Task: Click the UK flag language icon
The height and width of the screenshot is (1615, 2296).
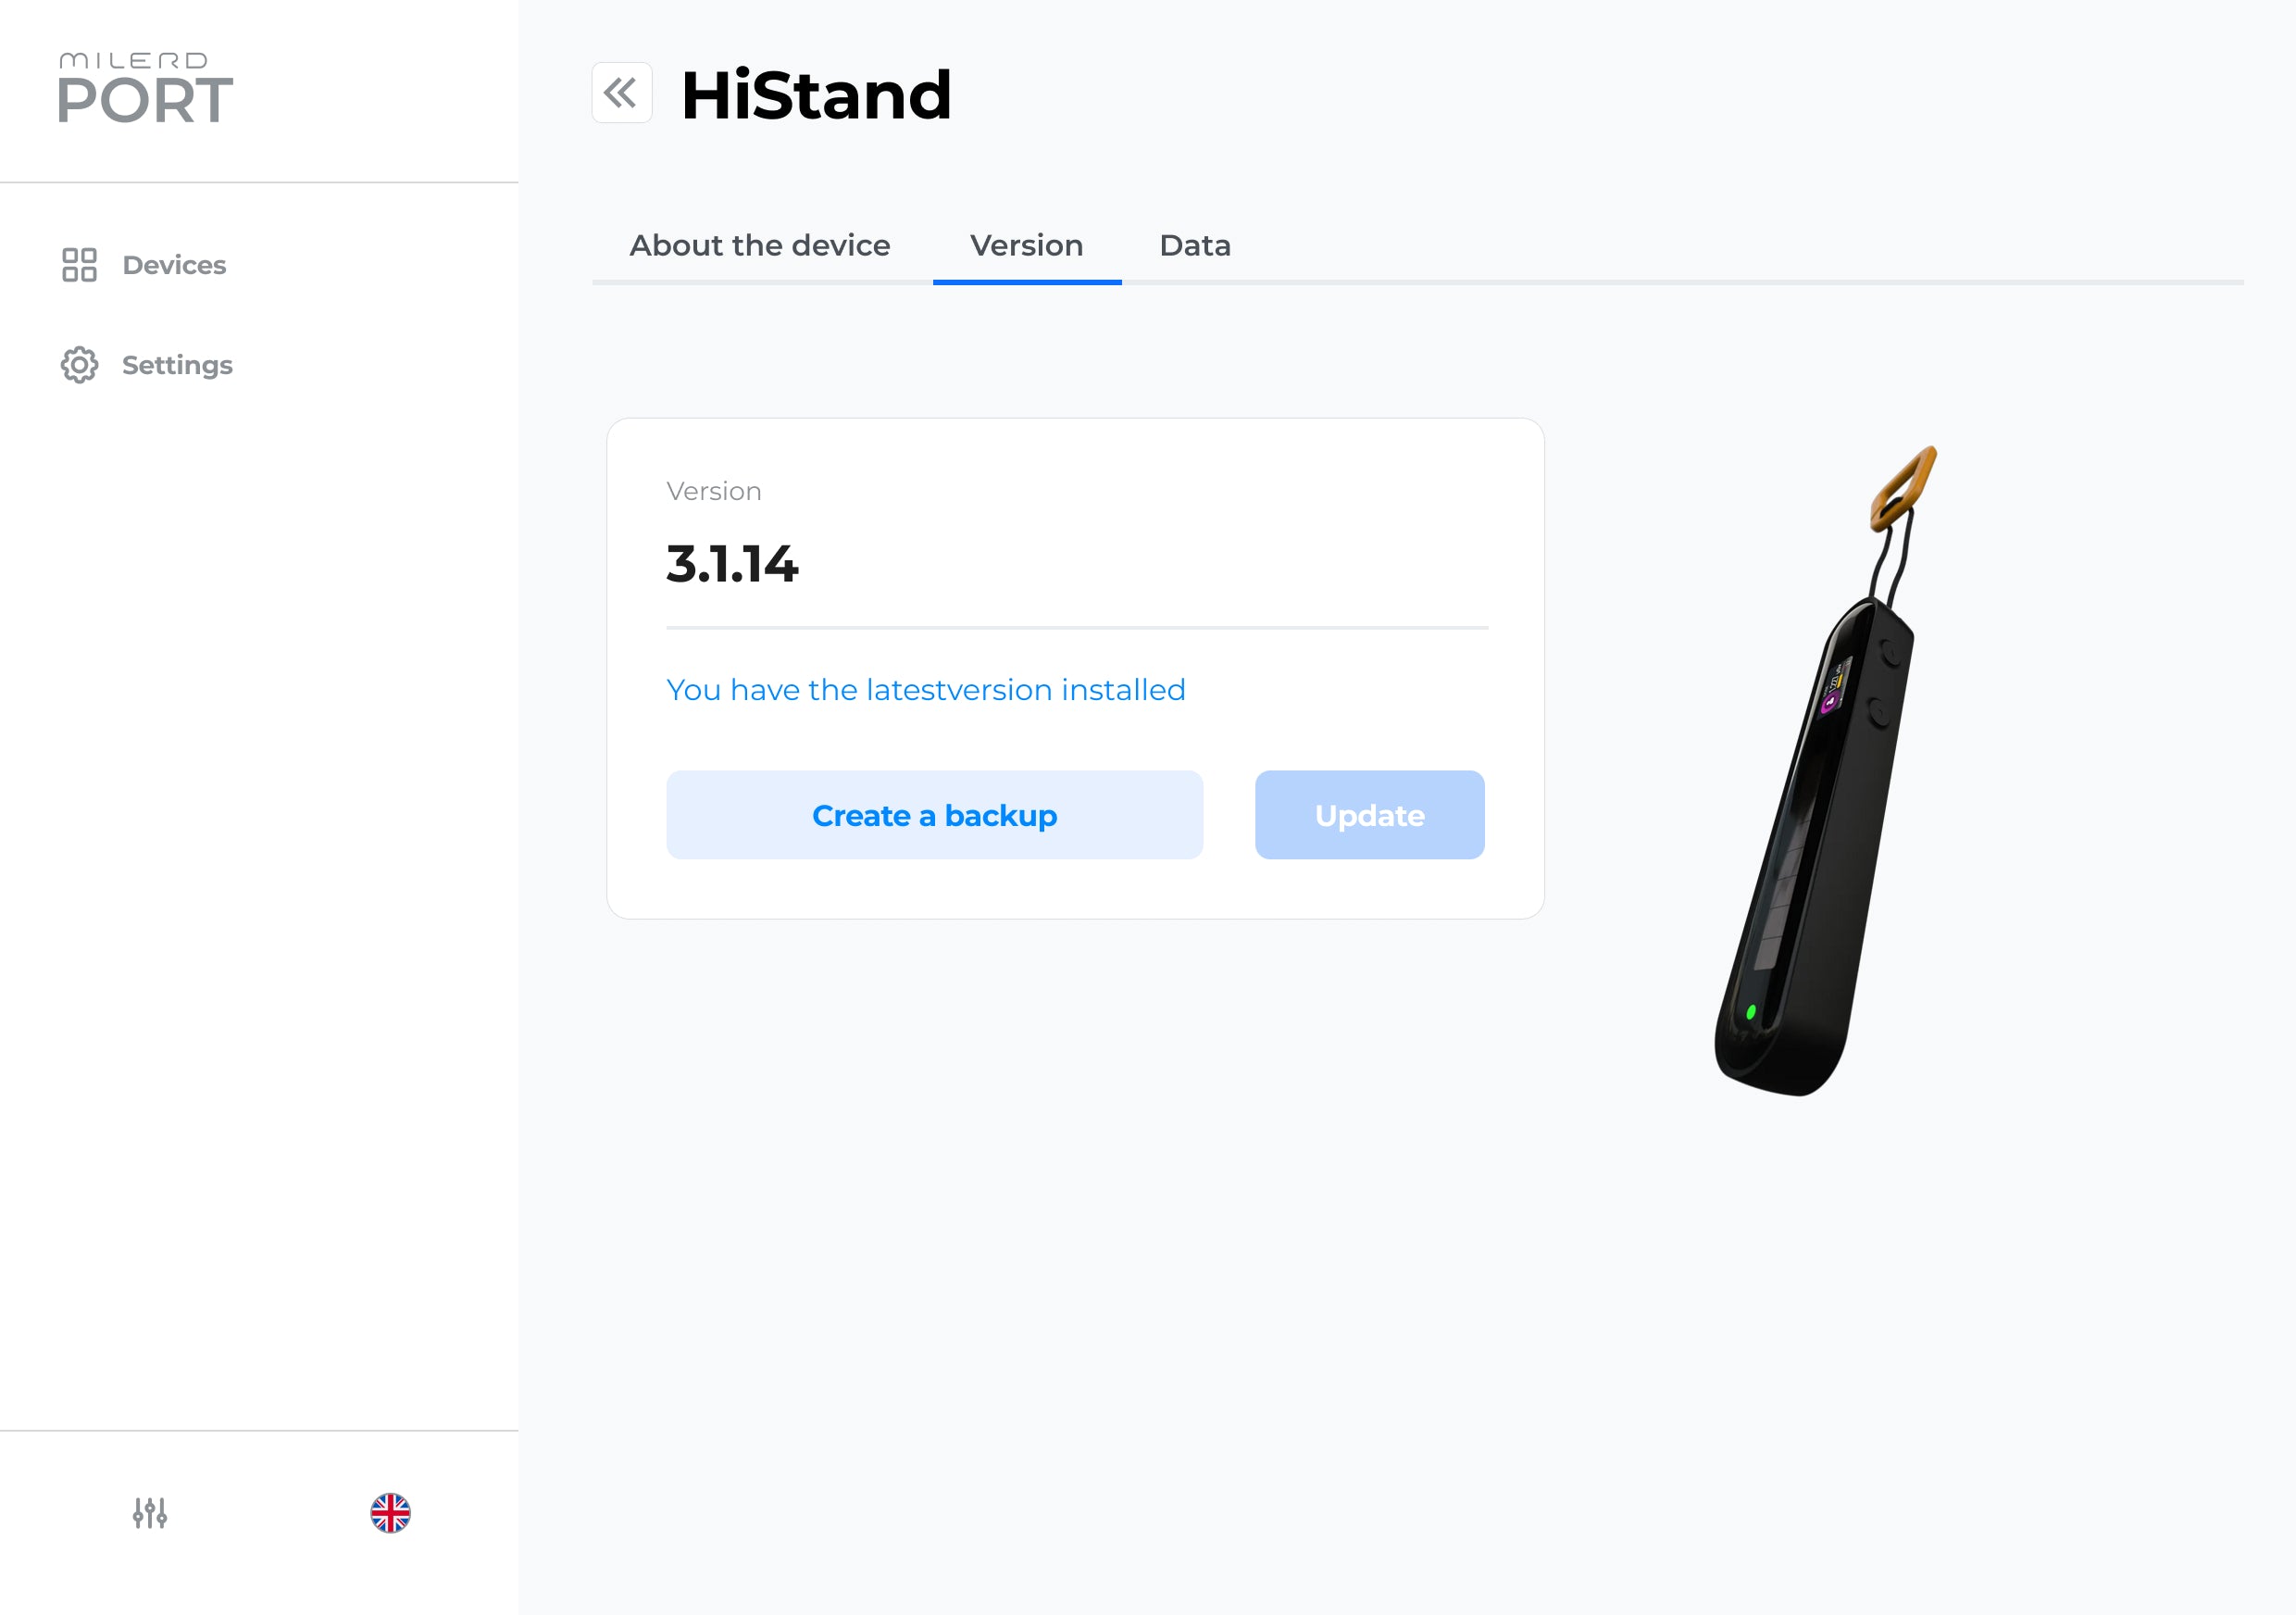Action: pos(390,1513)
